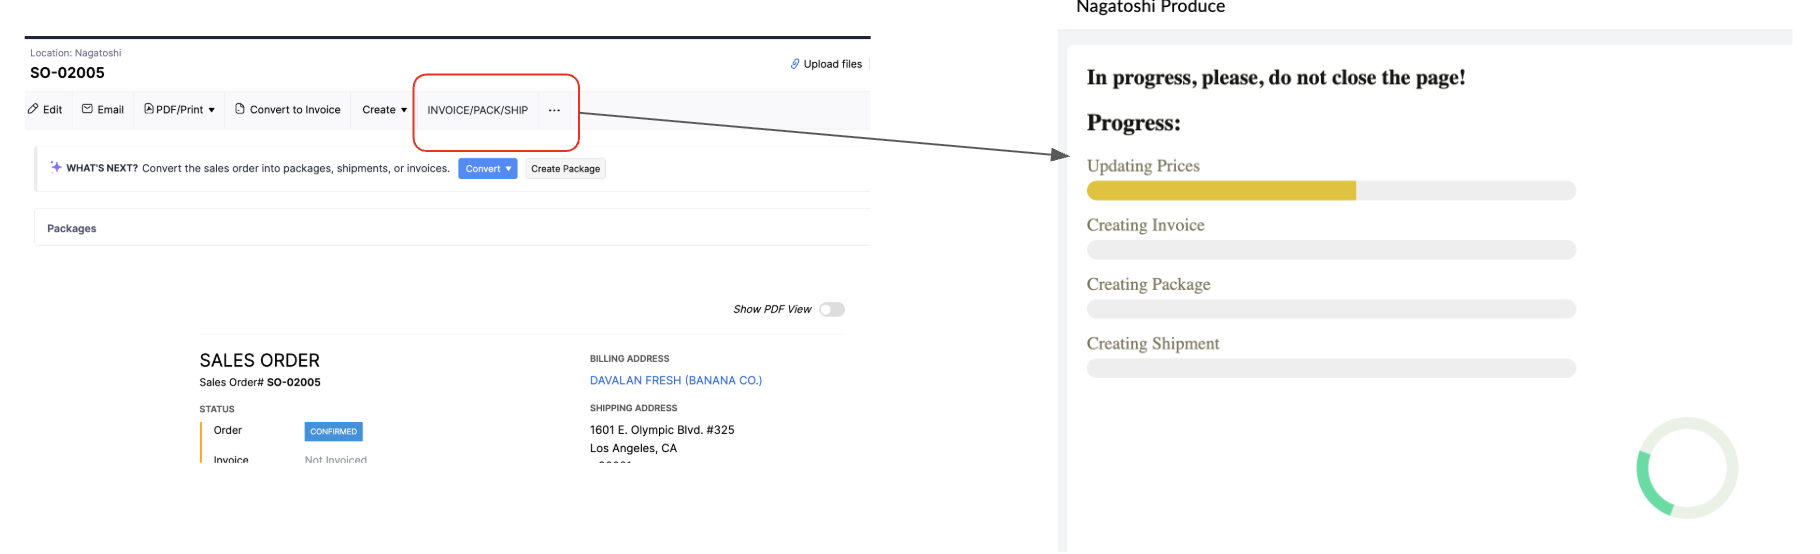Click the Edit pencil icon

pyautogui.click(x=33, y=109)
